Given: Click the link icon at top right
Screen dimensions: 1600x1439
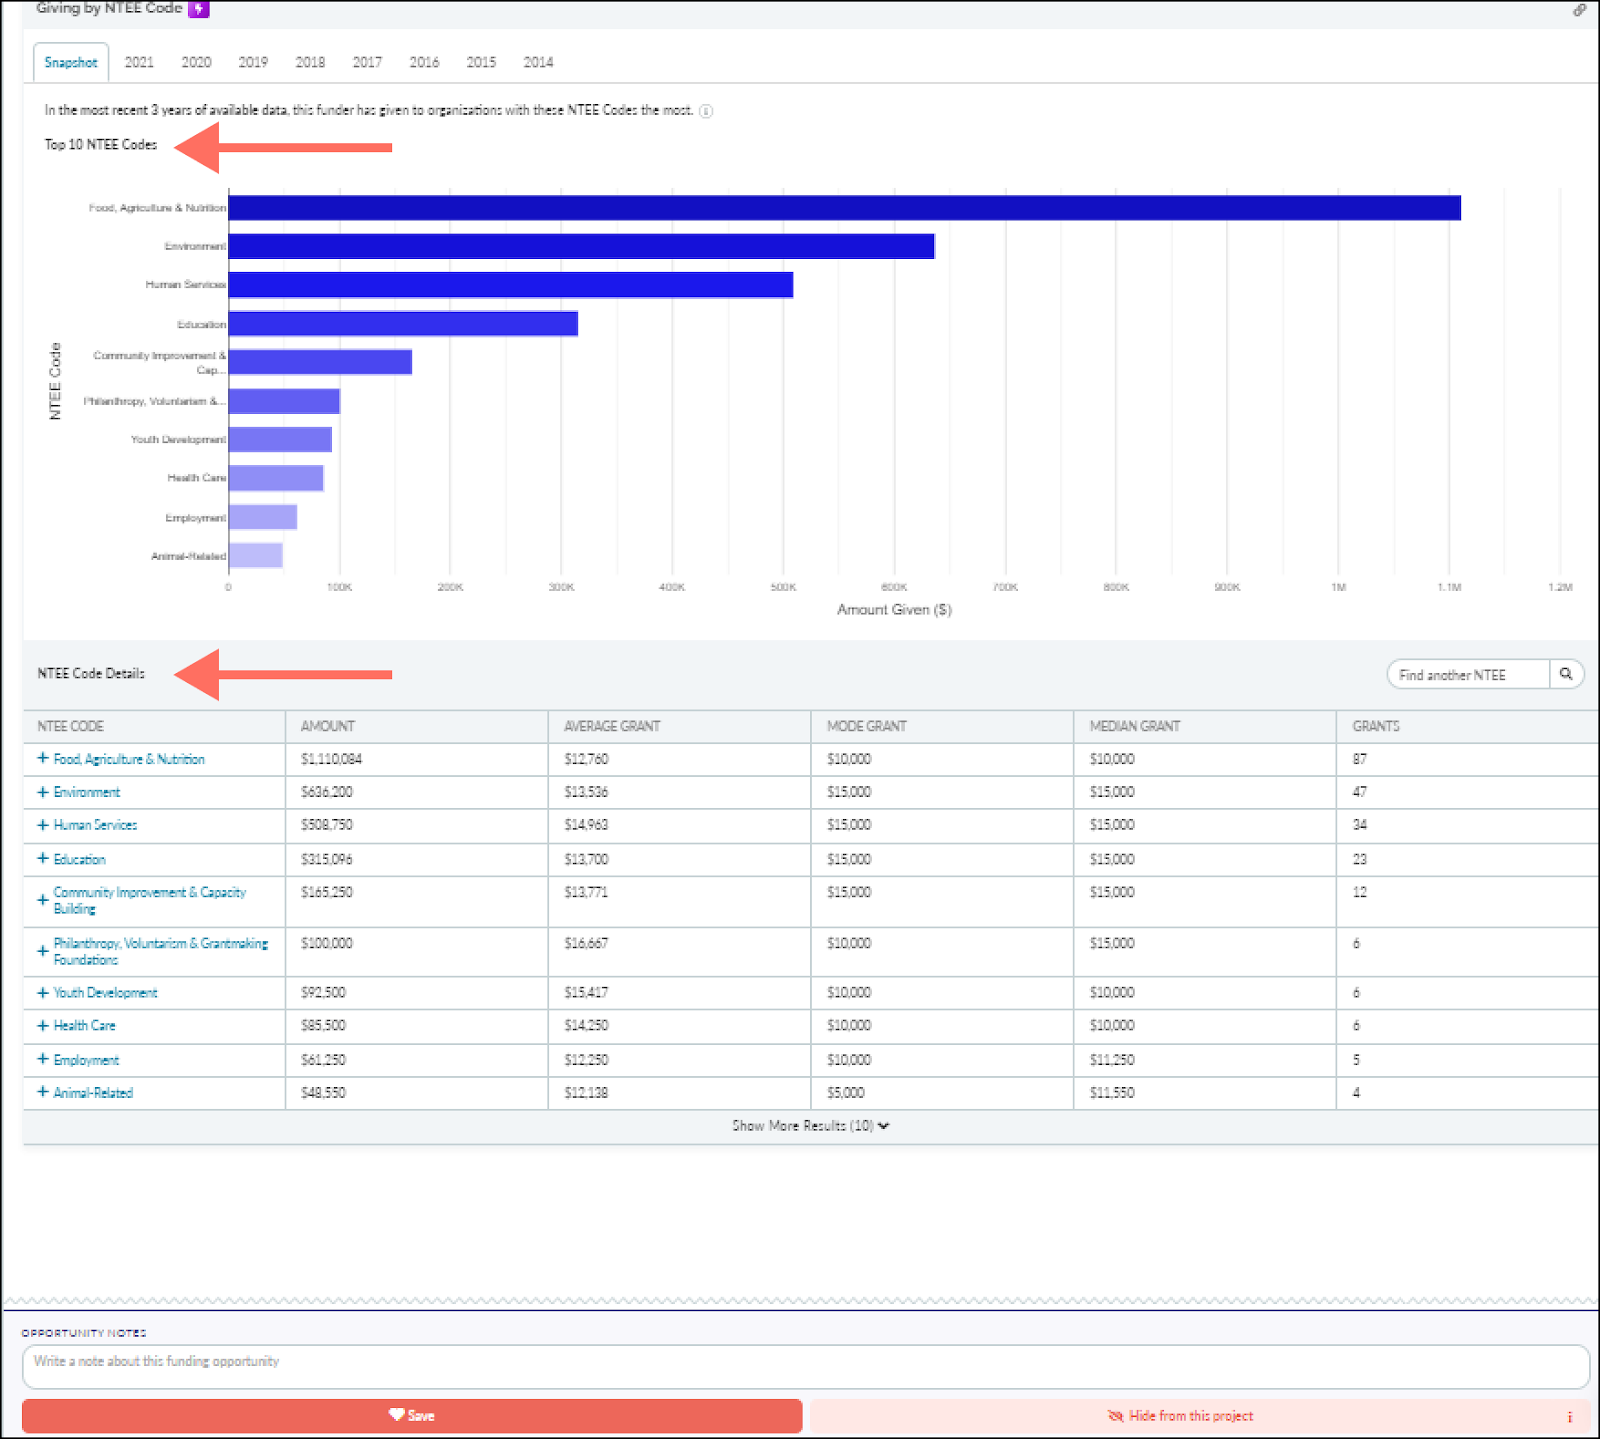Looking at the screenshot, I should pyautogui.click(x=1579, y=10).
